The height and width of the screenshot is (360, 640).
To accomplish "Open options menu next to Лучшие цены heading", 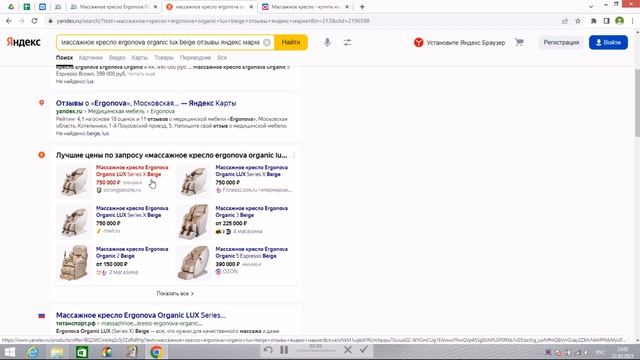I will point(294,155).
